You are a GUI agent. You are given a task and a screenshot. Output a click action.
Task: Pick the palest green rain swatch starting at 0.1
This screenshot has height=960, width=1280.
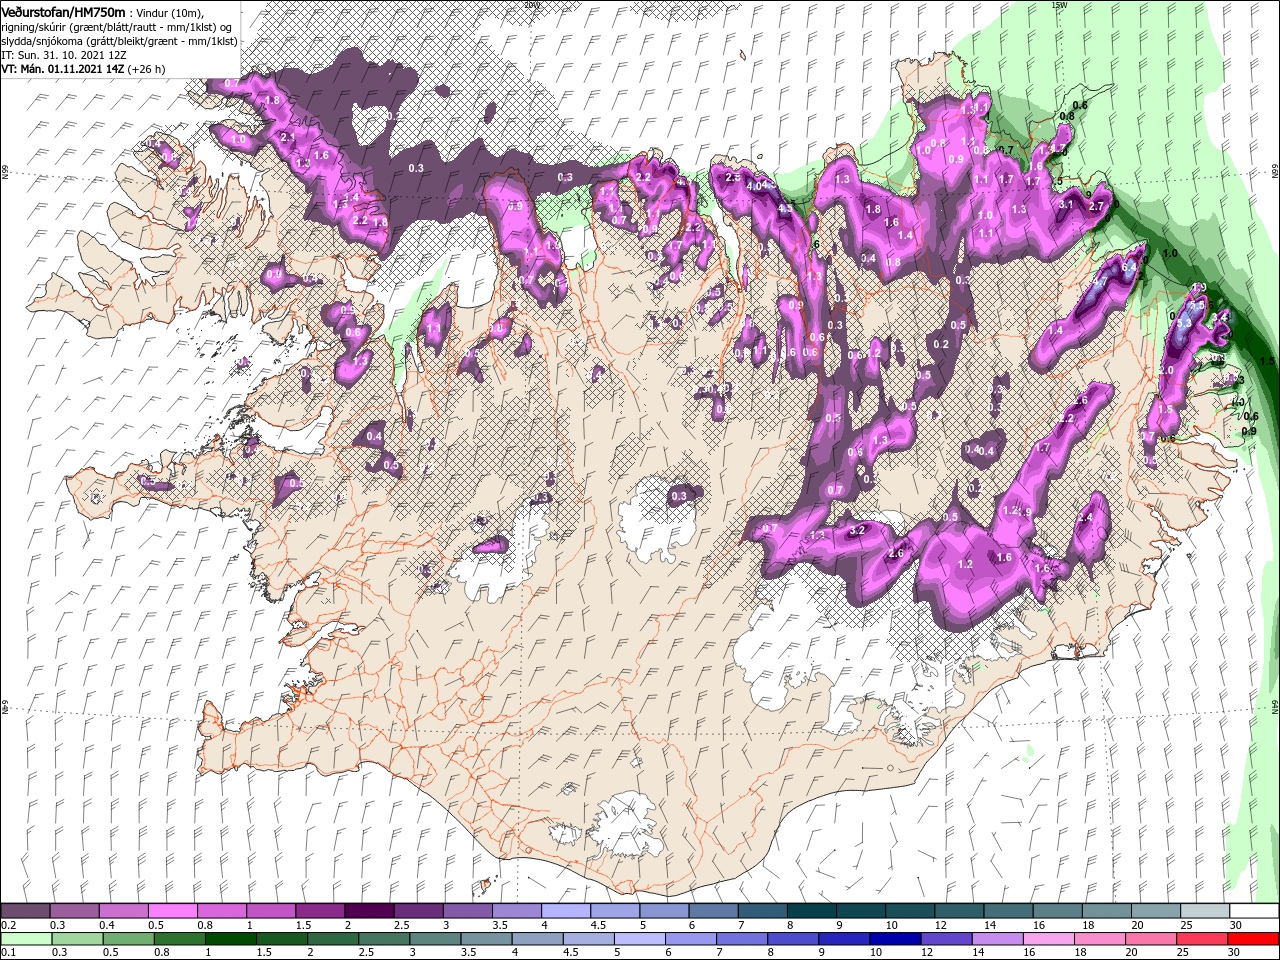point(25,939)
